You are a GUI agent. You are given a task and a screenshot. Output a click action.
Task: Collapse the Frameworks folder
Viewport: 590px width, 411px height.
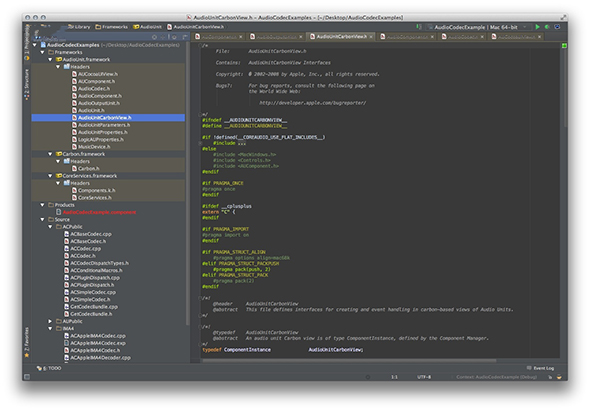tap(43, 52)
